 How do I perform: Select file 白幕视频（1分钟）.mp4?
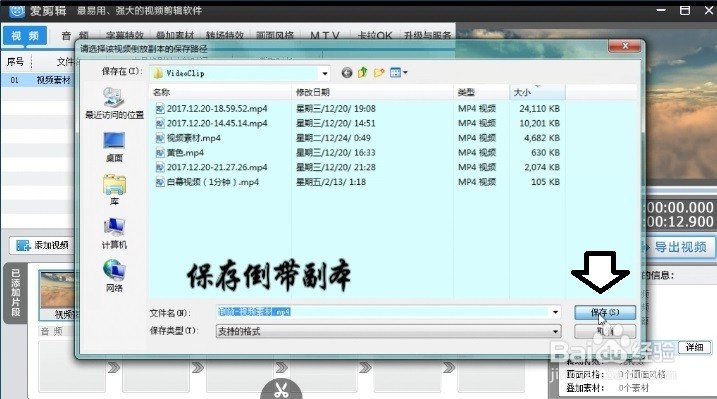coord(213,181)
